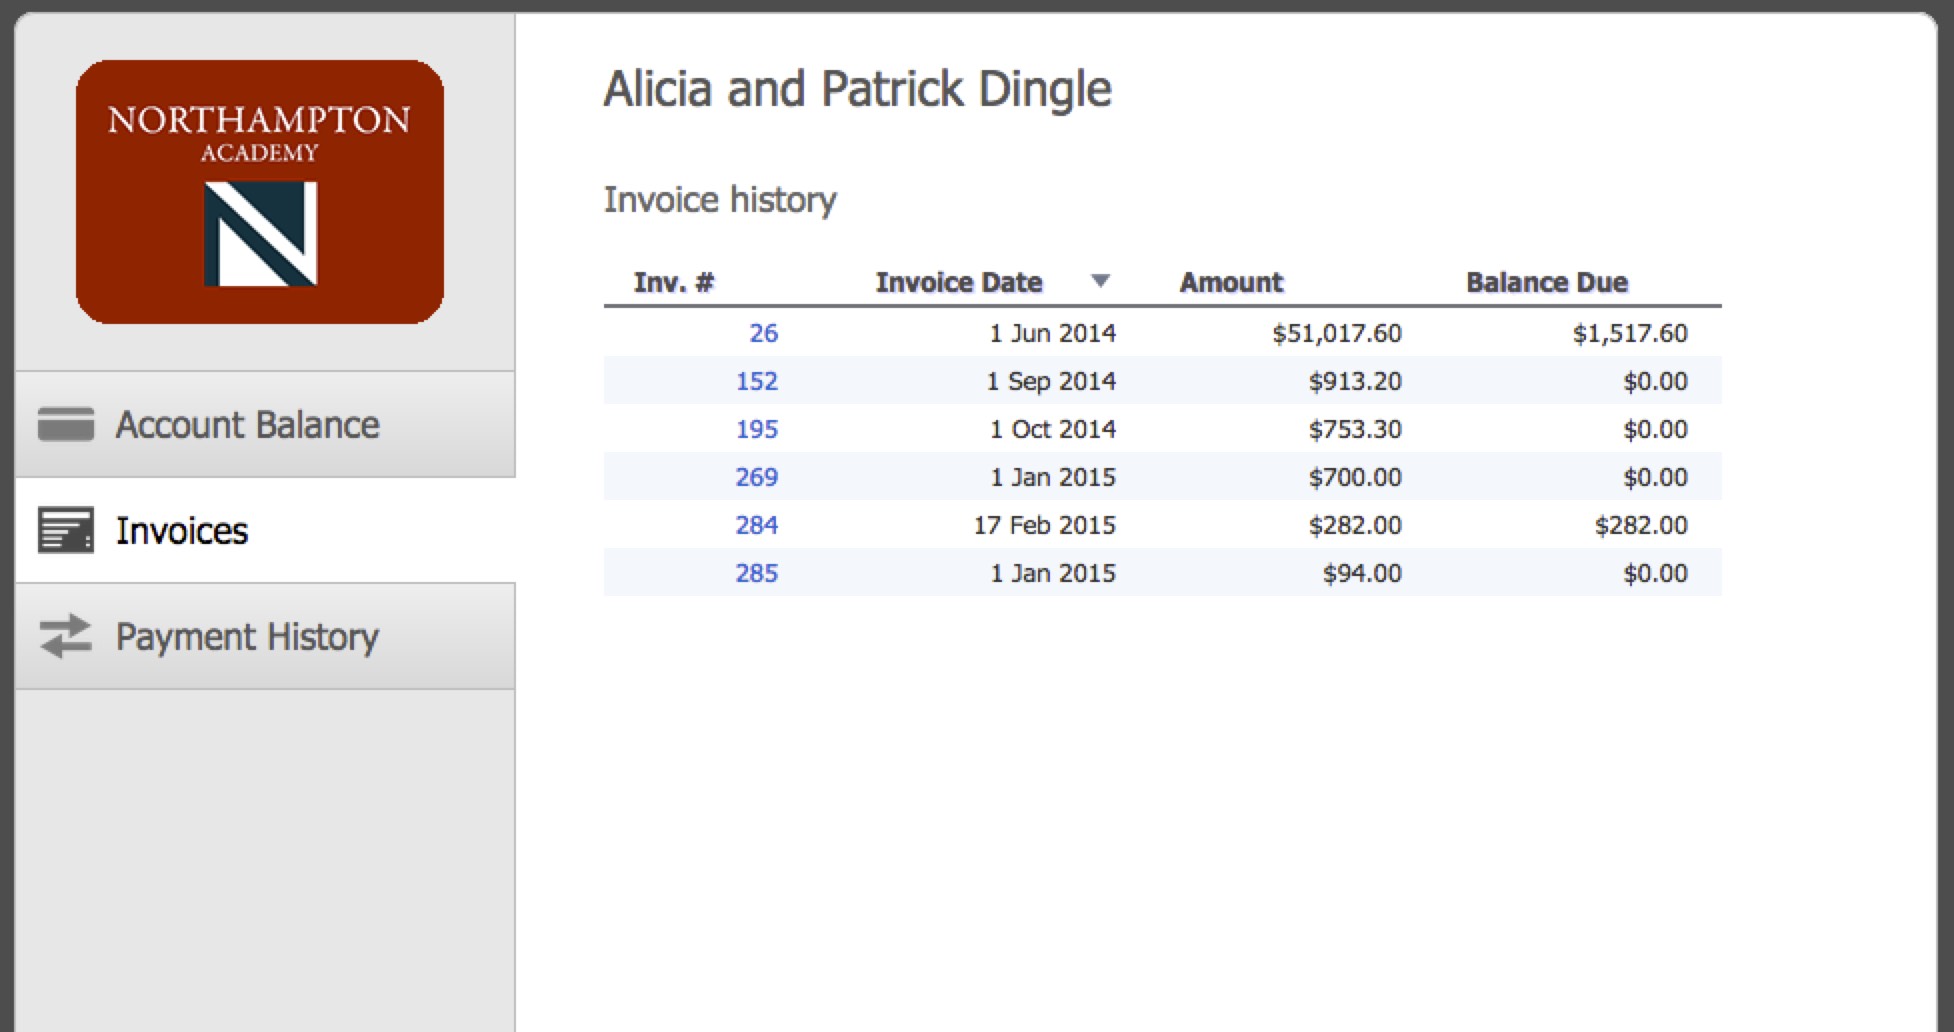Toggle sort arrow next to Invoice Date
This screenshot has height=1032, width=1954.
click(x=1100, y=281)
